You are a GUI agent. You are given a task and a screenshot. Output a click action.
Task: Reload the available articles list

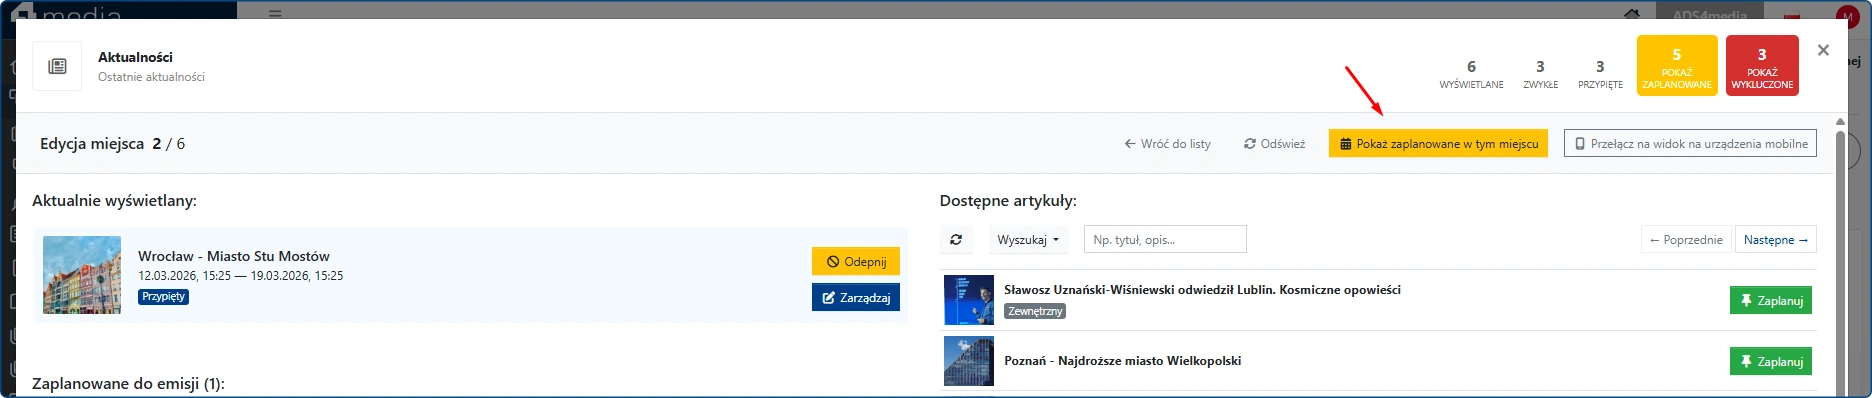(956, 240)
